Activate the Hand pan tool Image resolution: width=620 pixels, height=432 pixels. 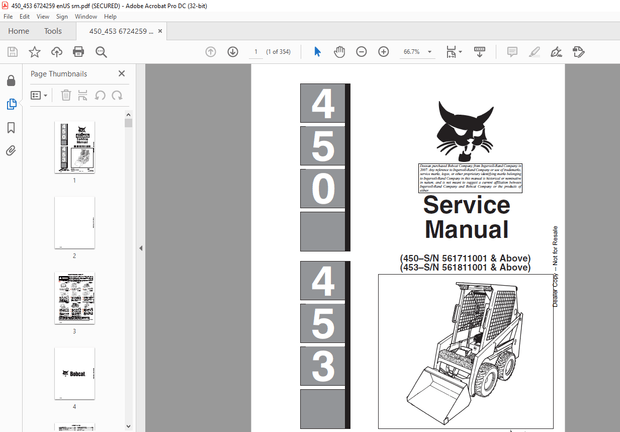pyautogui.click(x=339, y=52)
